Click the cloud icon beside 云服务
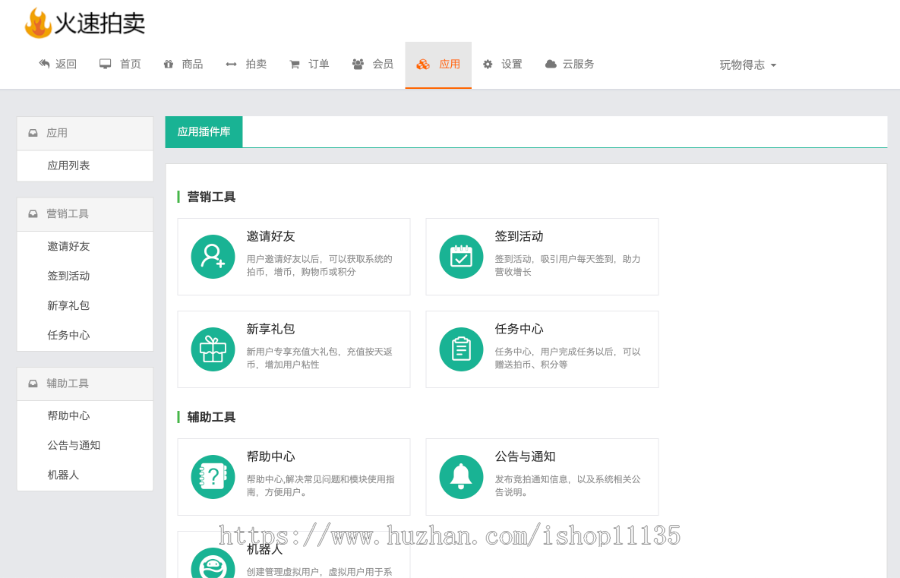The image size is (900, 578). point(550,64)
